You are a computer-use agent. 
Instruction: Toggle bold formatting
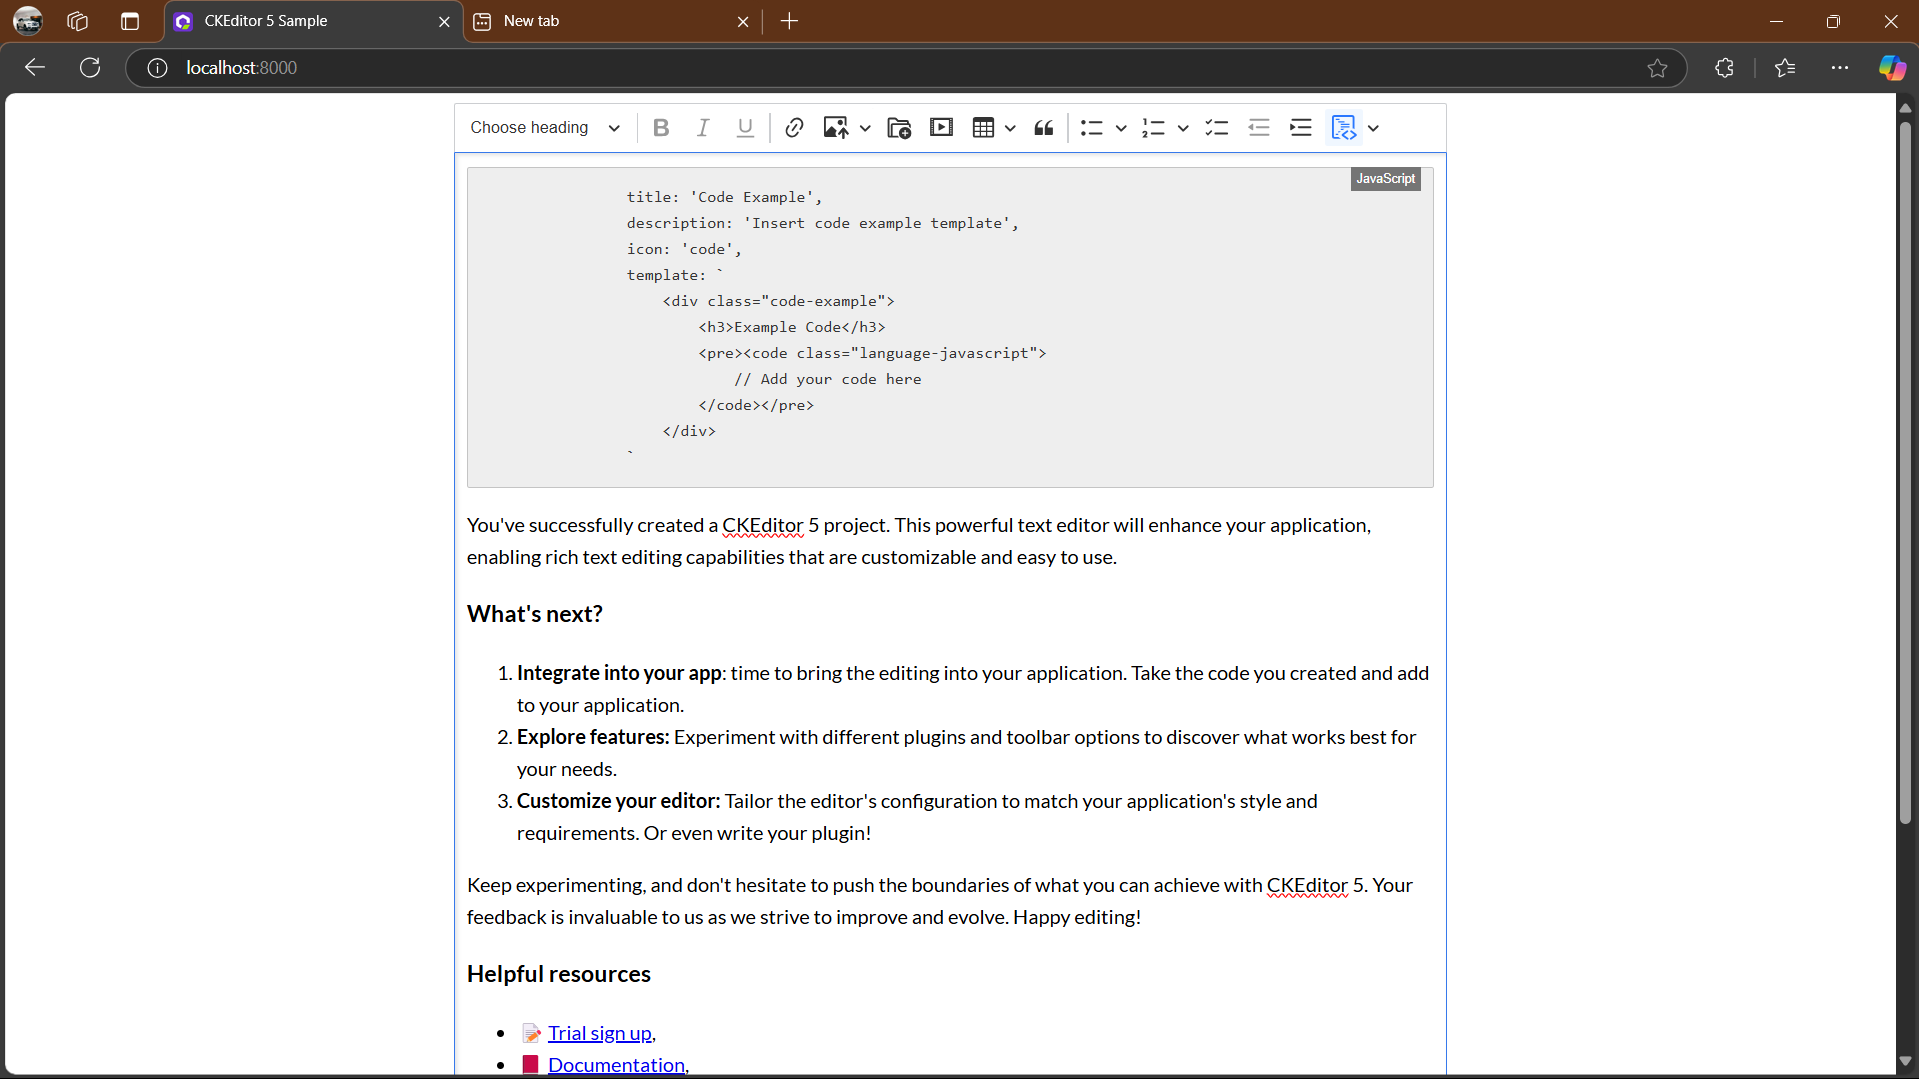pyautogui.click(x=661, y=127)
